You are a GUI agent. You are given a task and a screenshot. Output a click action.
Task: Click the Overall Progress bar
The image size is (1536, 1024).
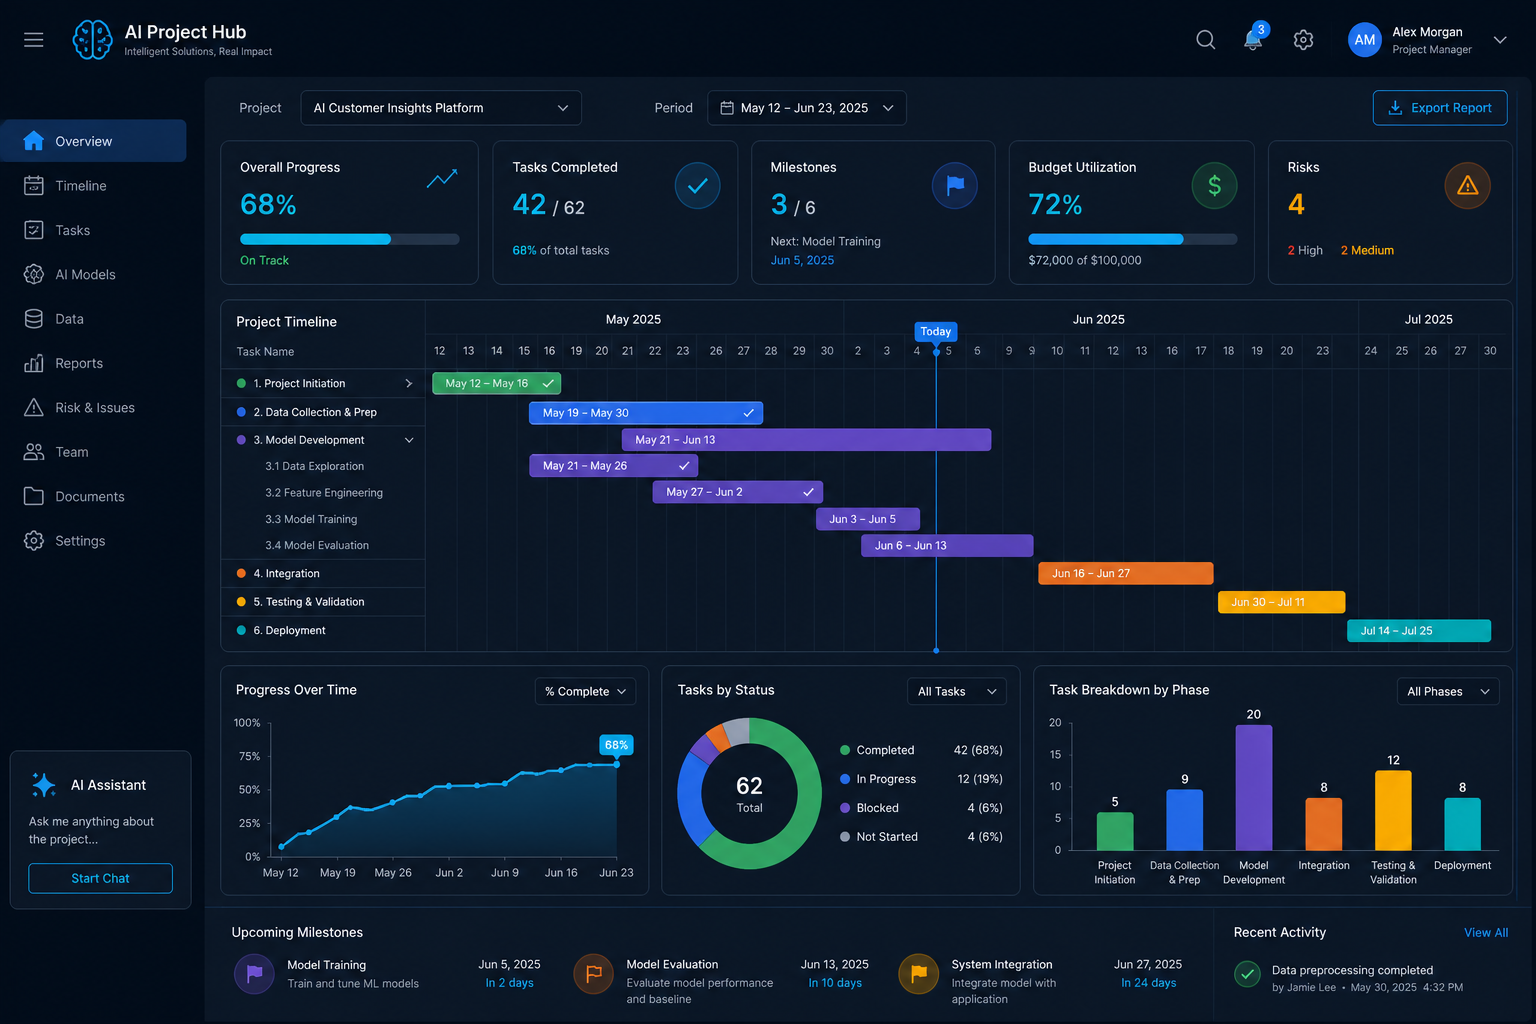coord(350,239)
